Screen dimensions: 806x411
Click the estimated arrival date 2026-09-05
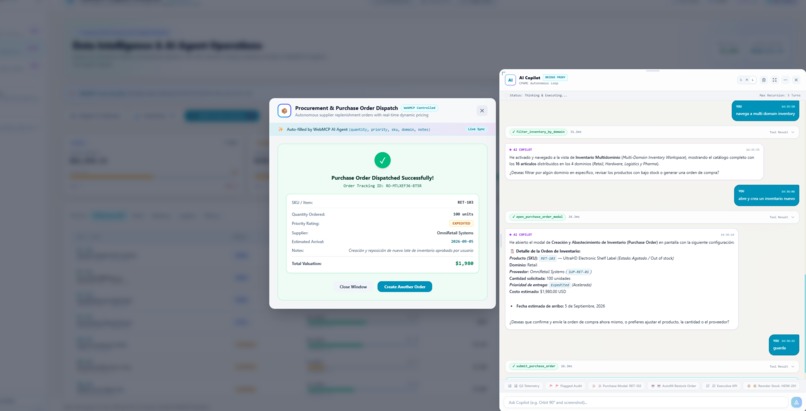coord(462,241)
